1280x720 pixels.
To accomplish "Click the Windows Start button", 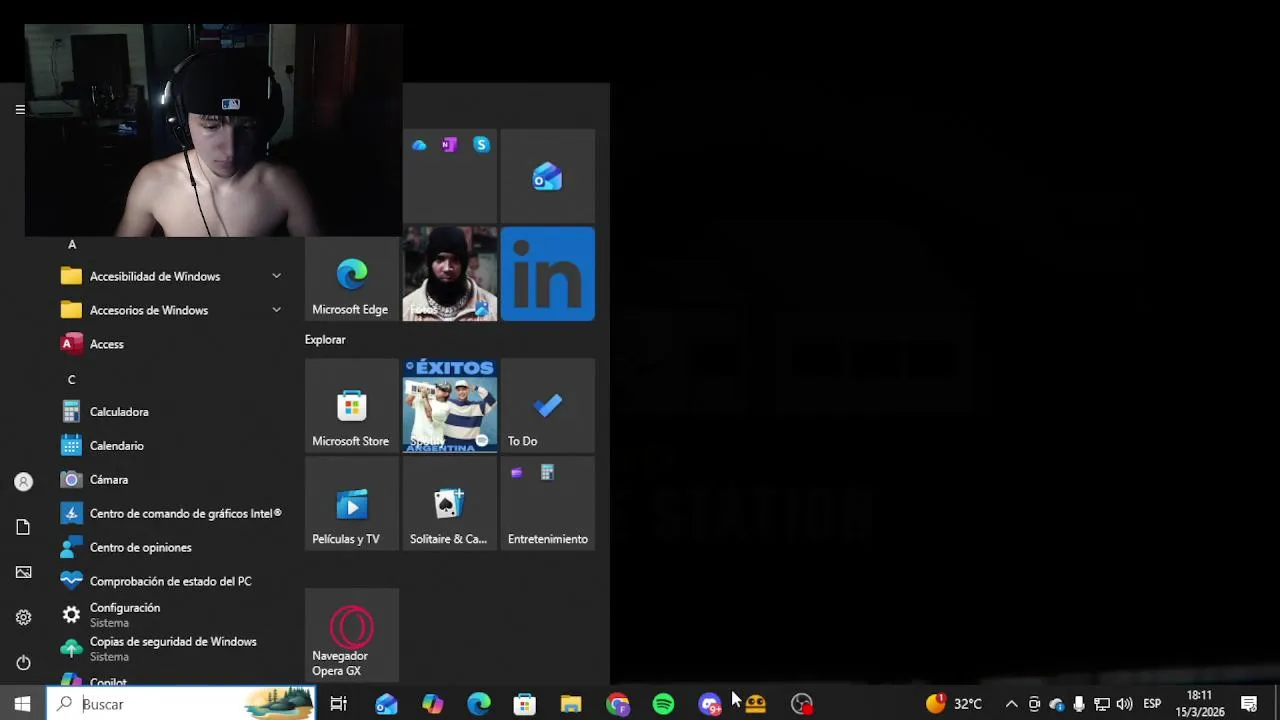I will coord(22,704).
